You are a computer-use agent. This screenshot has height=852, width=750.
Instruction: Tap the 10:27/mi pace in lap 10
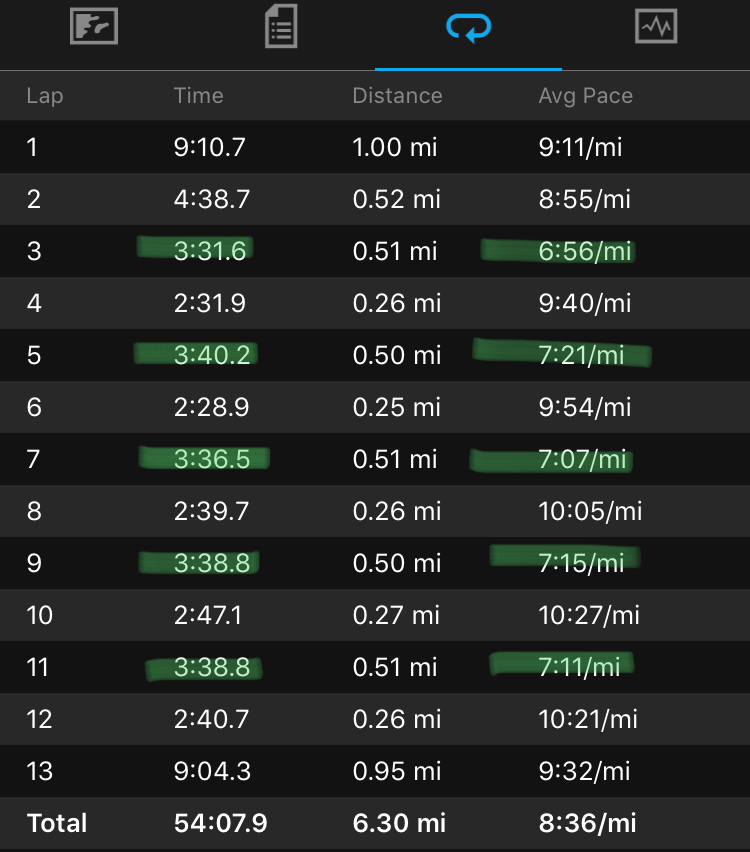pos(589,615)
